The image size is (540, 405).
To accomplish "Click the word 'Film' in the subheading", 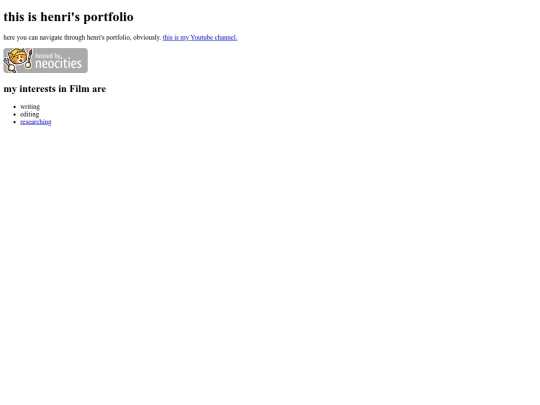I will 79,89.
